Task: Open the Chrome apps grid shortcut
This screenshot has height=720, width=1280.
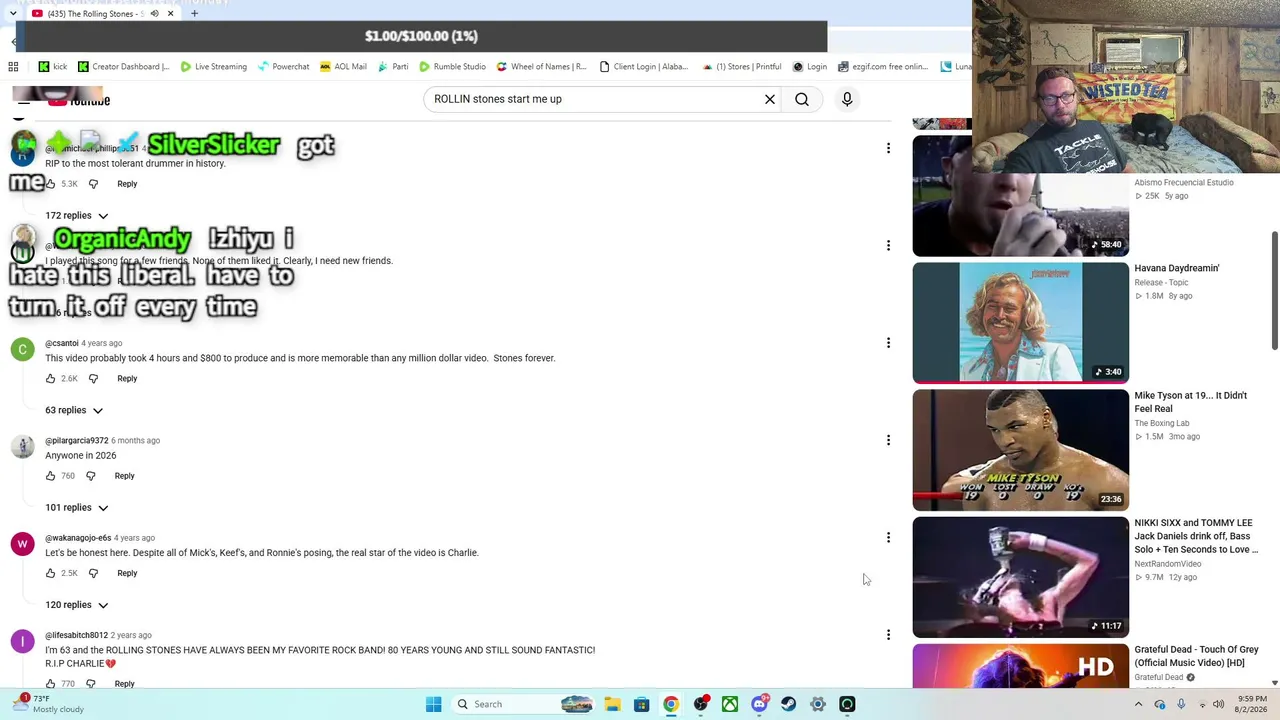Action: coord(13,67)
